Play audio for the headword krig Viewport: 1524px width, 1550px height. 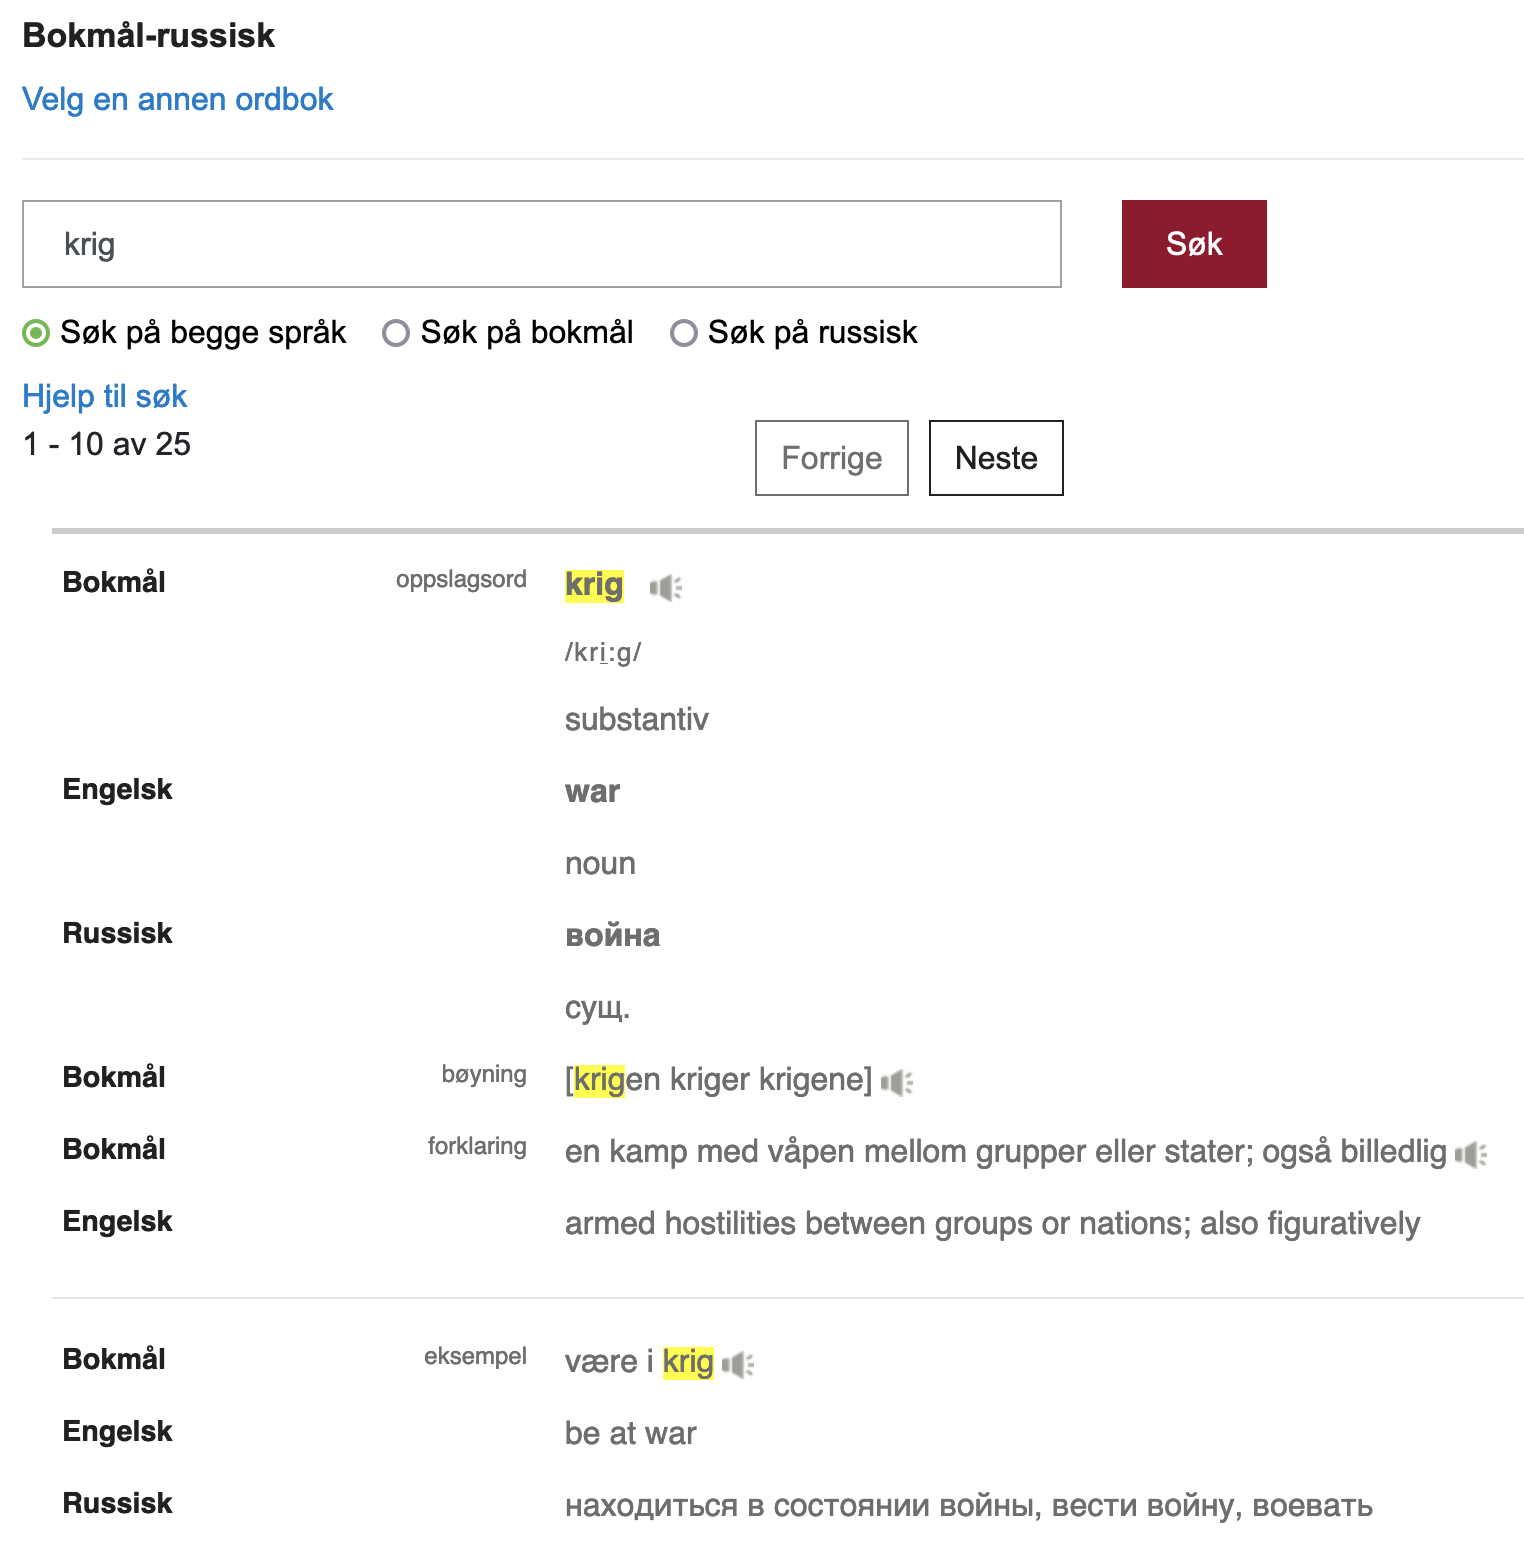pyautogui.click(x=665, y=587)
